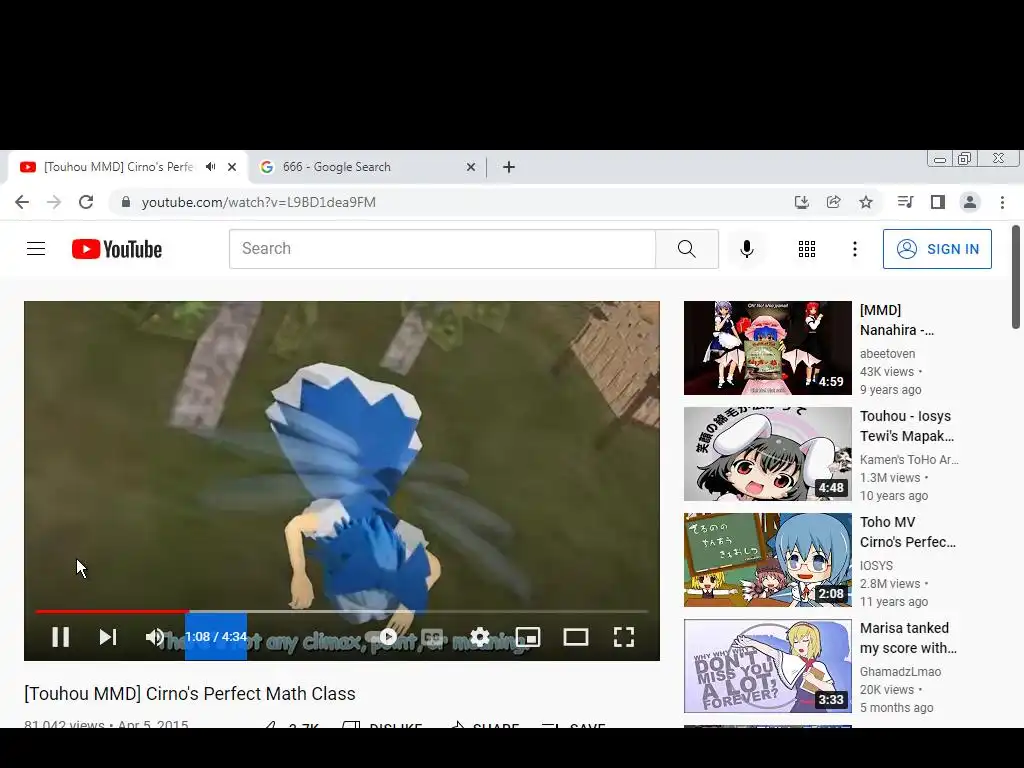The image size is (1024, 768).
Task: Open the Chrome side panel
Action: [938, 202]
